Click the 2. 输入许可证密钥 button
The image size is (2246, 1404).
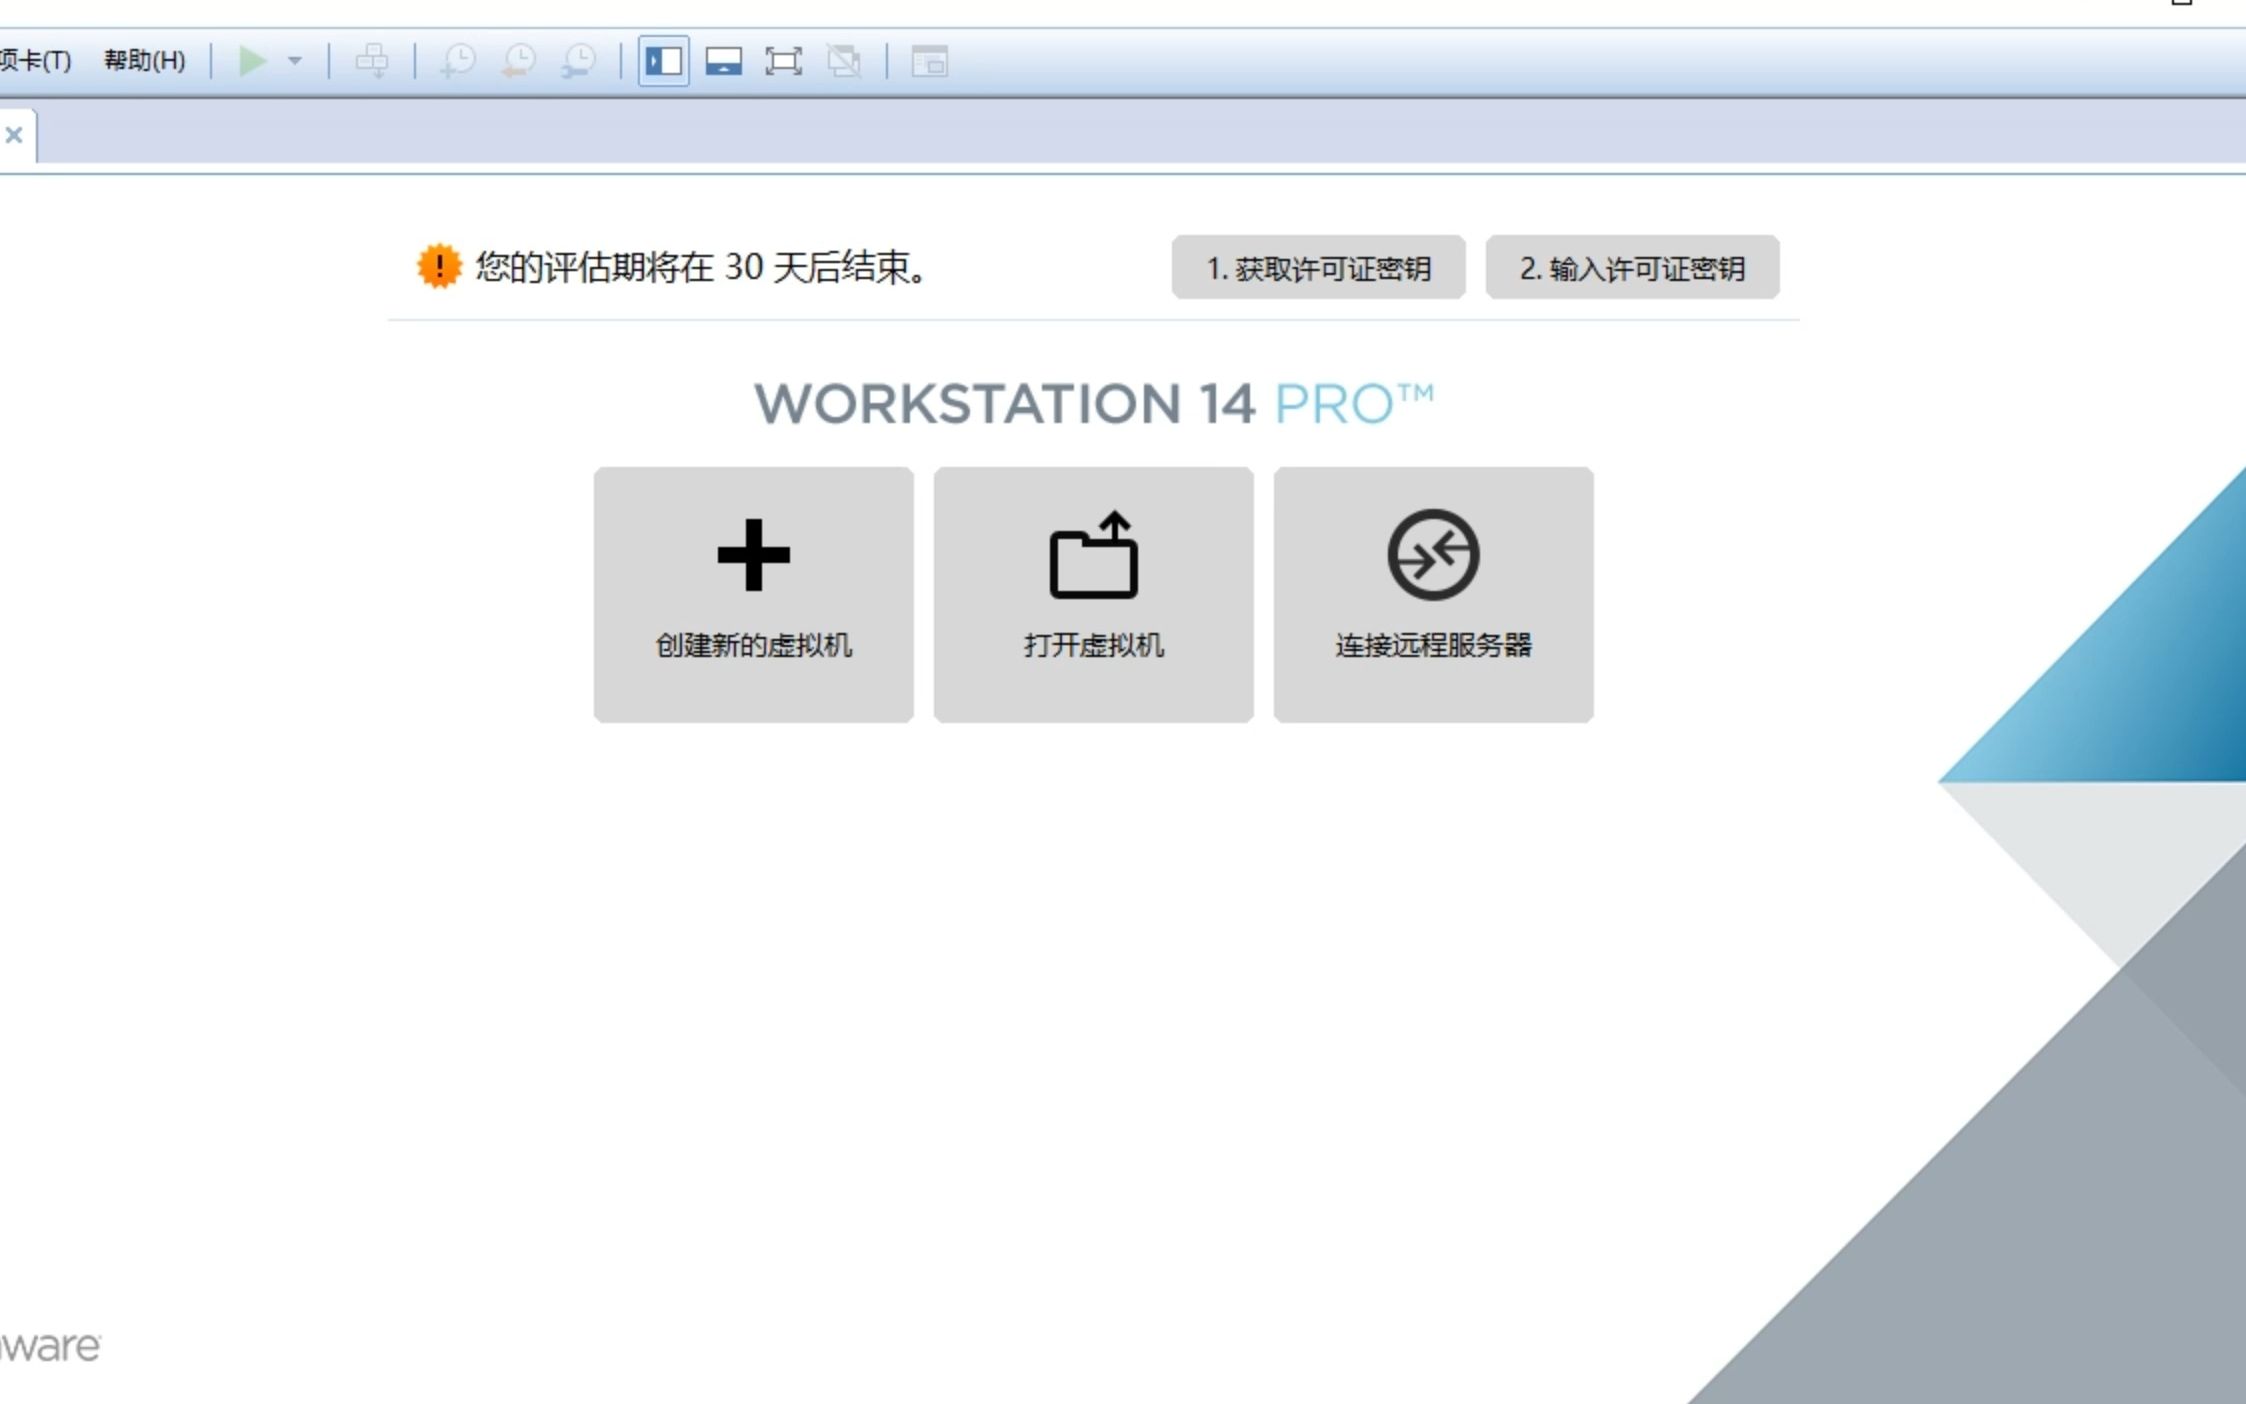click(1633, 268)
